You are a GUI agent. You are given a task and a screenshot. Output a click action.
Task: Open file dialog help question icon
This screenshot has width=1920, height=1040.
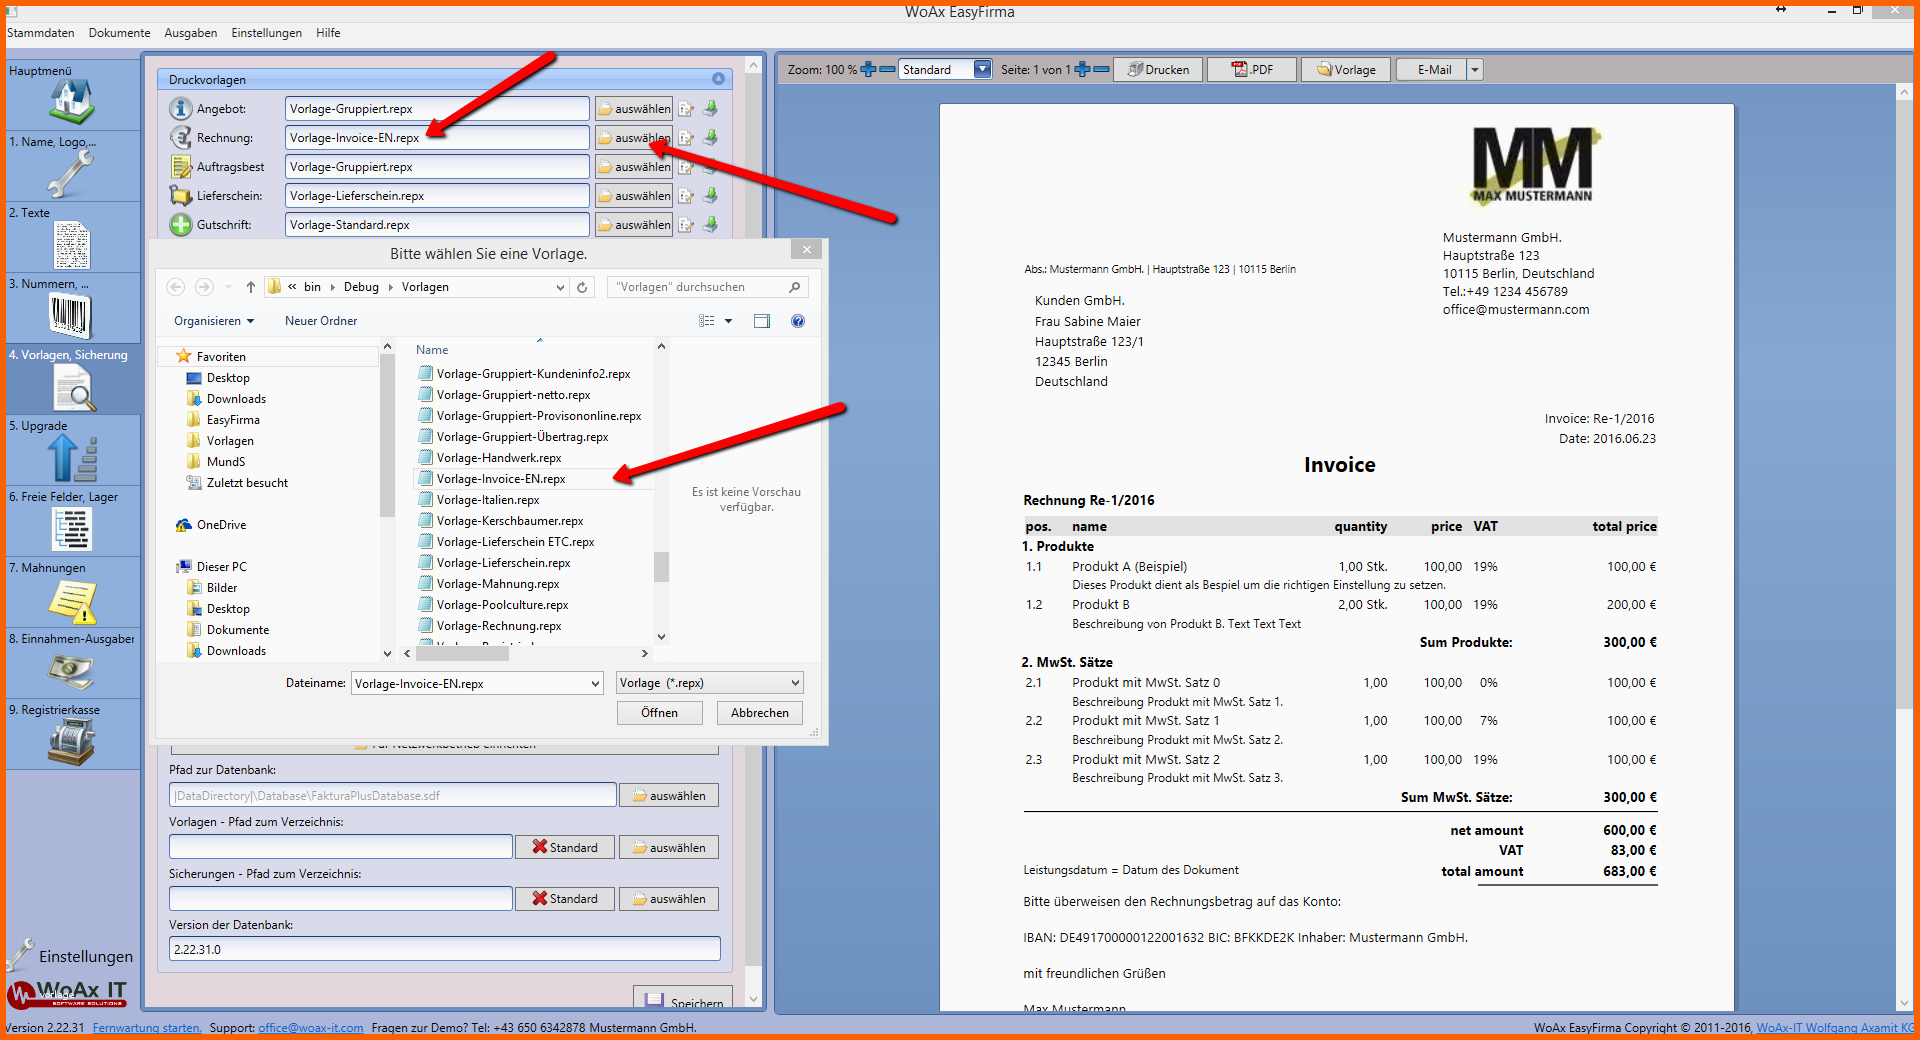click(798, 321)
